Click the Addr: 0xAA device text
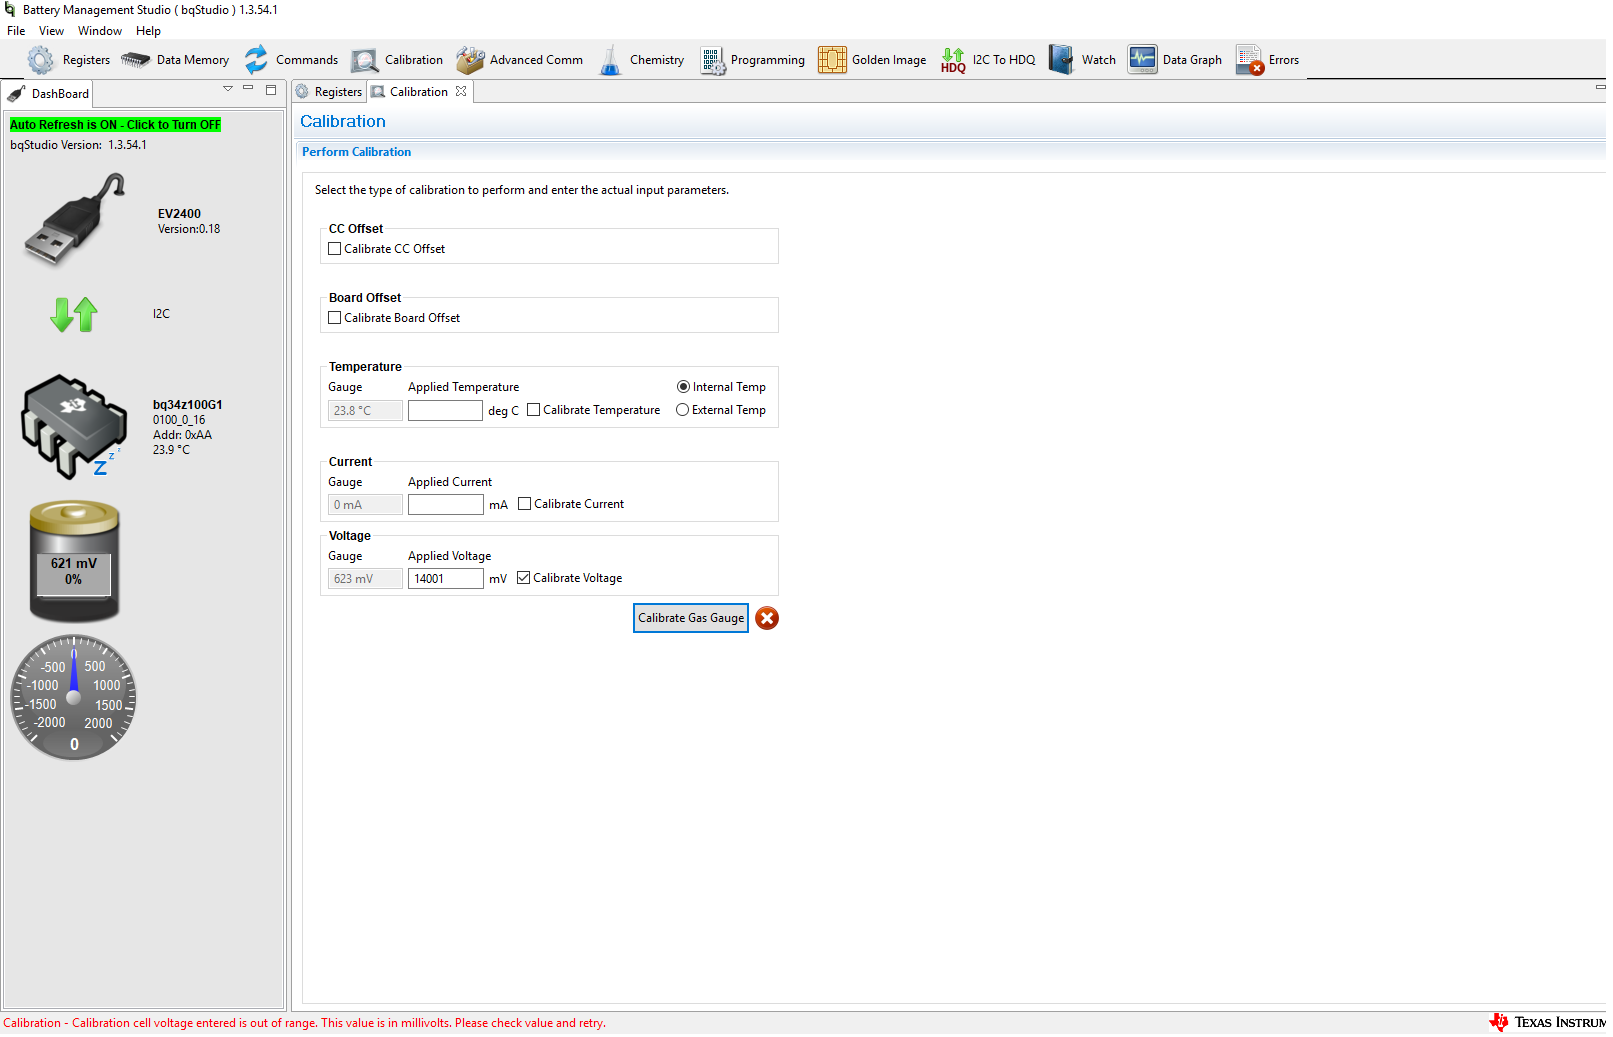Viewport: 1613px width, 1037px height. pos(182,435)
